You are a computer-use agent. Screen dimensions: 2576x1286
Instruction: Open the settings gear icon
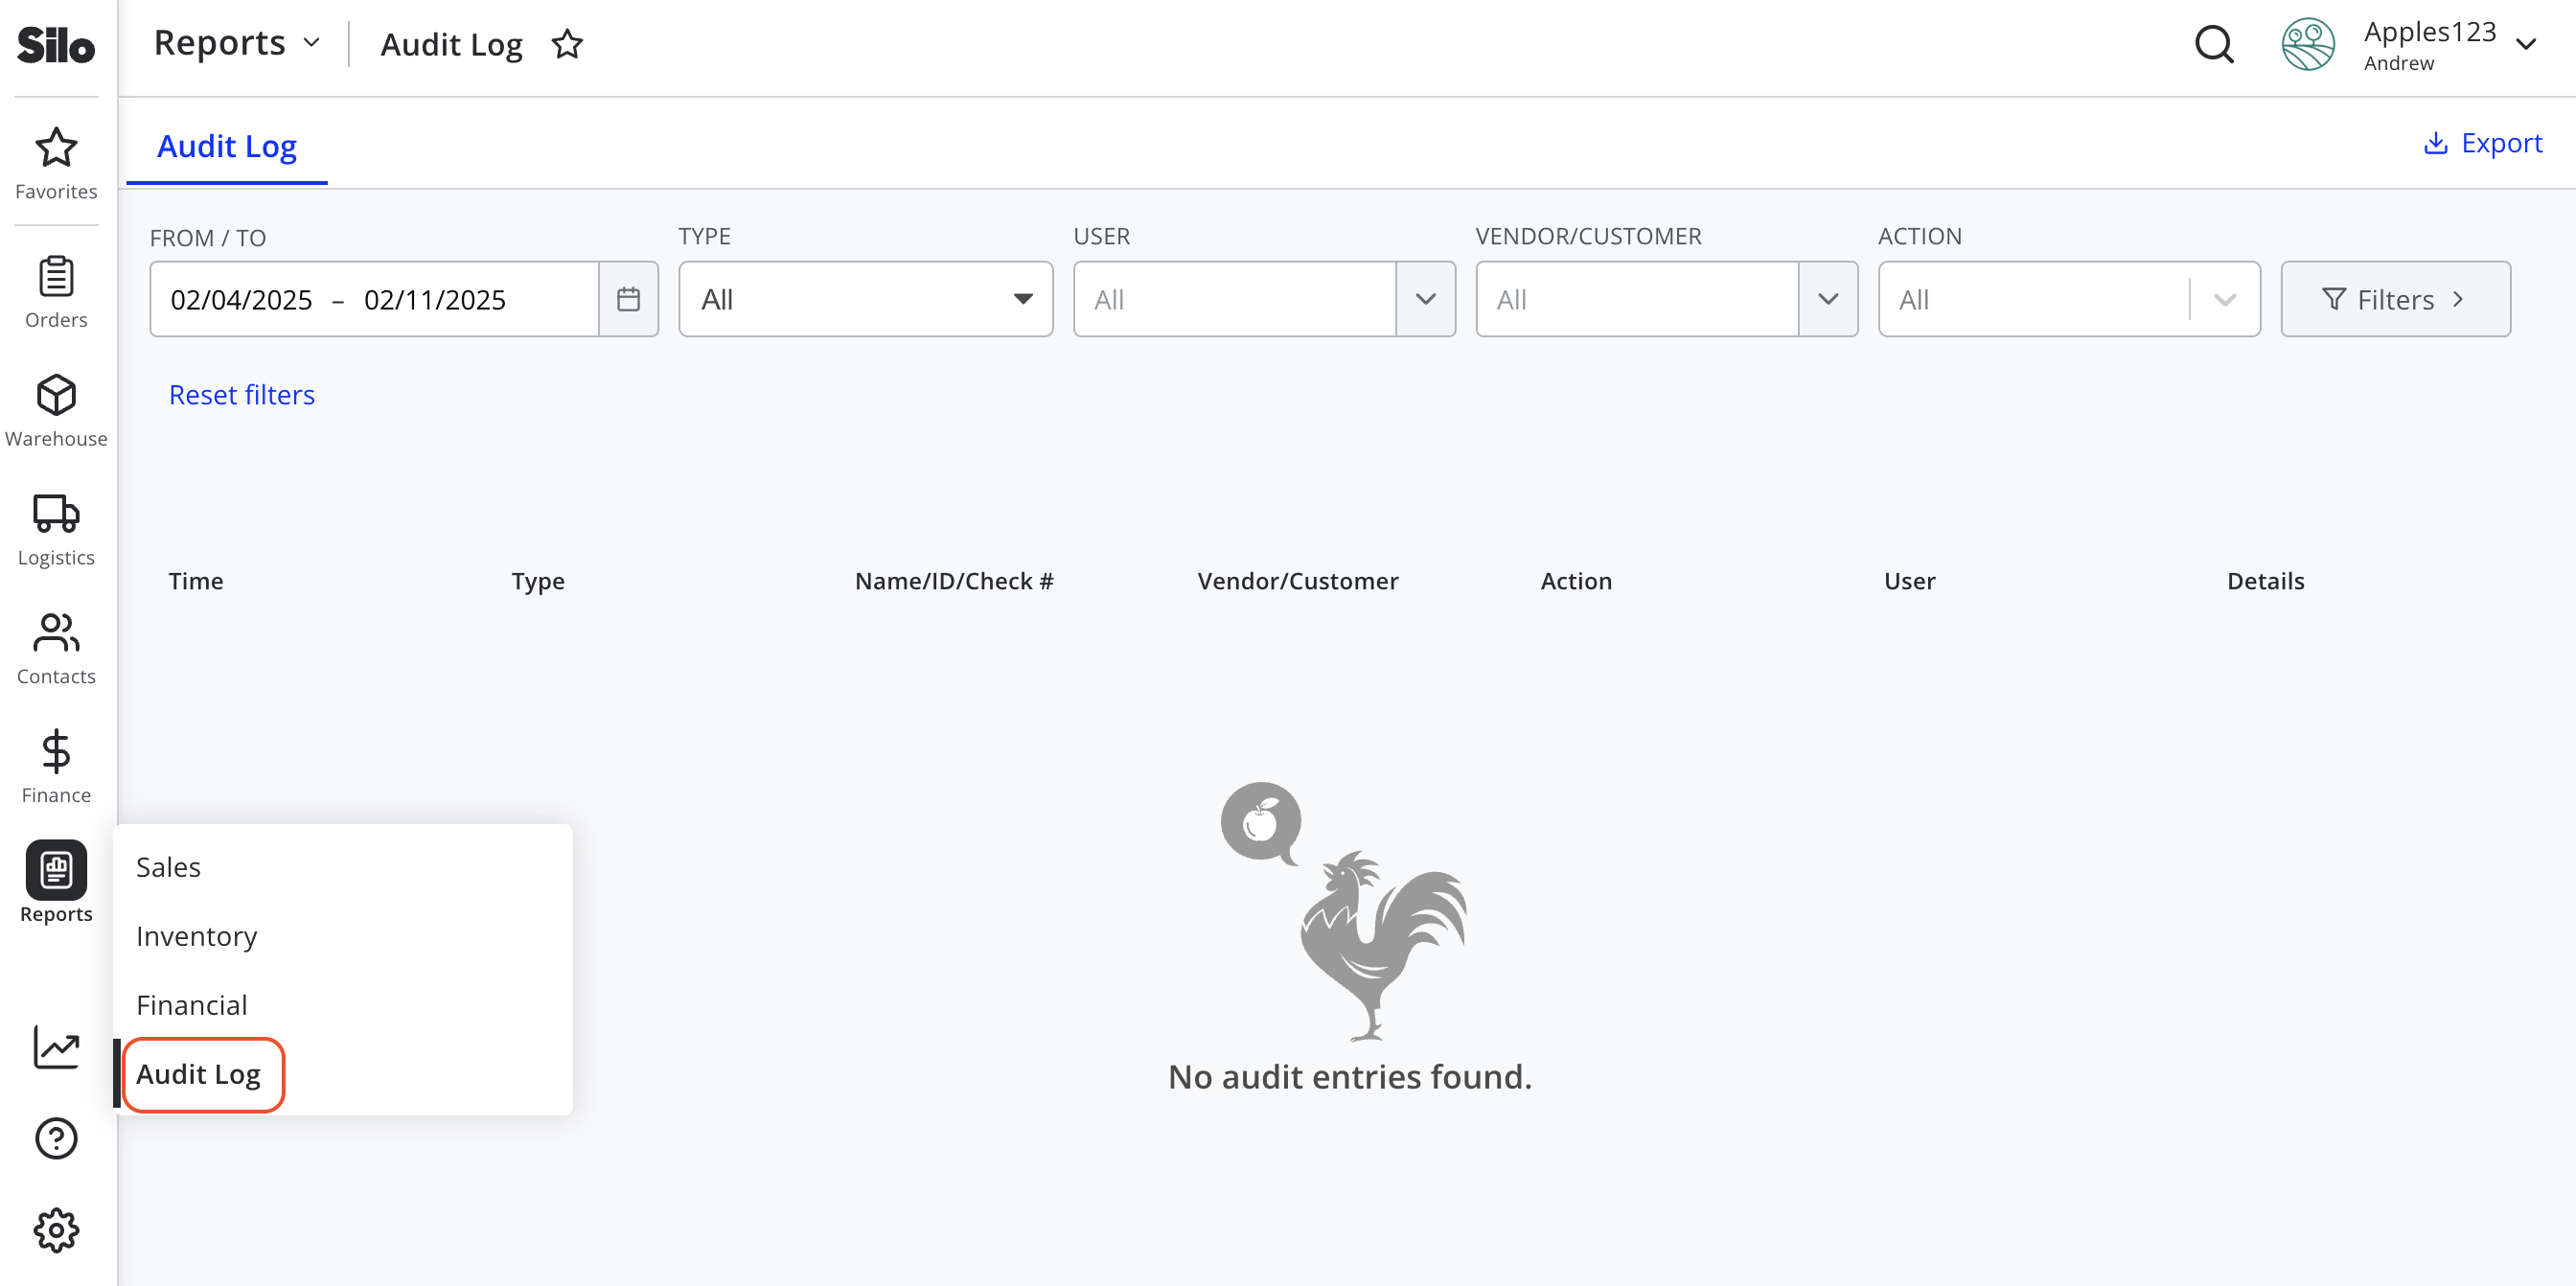pos(56,1230)
